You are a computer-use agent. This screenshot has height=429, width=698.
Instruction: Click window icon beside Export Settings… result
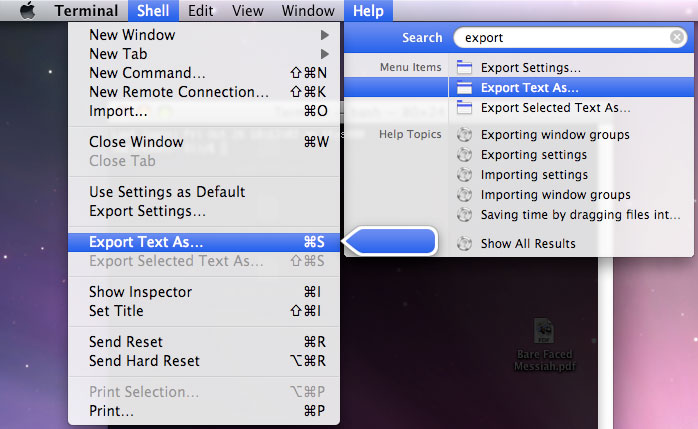(x=464, y=67)
